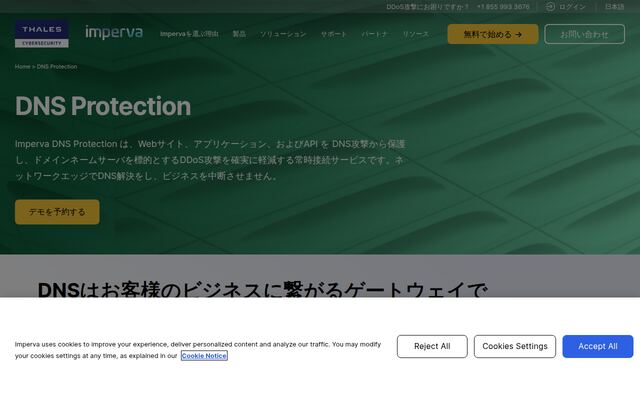640x400 pixels.
Task: Open the Impervaを選ぶ理由 menu
Action: pyautogui.click(x=189, y=34)
